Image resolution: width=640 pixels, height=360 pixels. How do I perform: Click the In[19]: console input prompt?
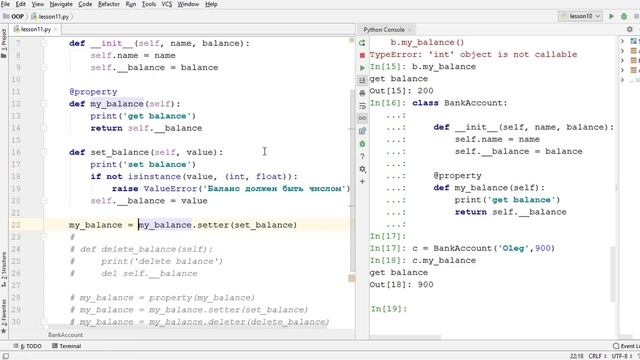pyautogui.click(x=389, y=309)
